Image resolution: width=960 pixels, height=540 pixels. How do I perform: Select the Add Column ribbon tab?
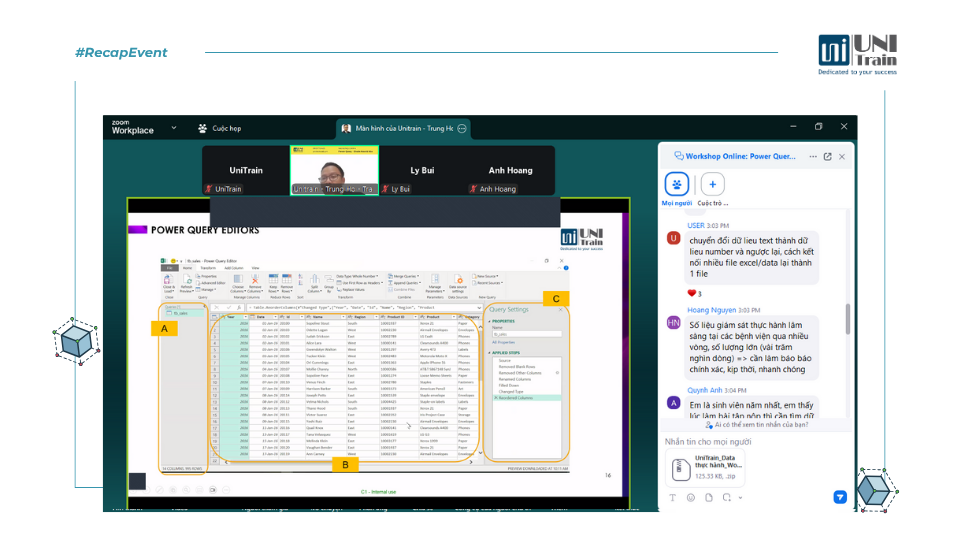(234, 268)
